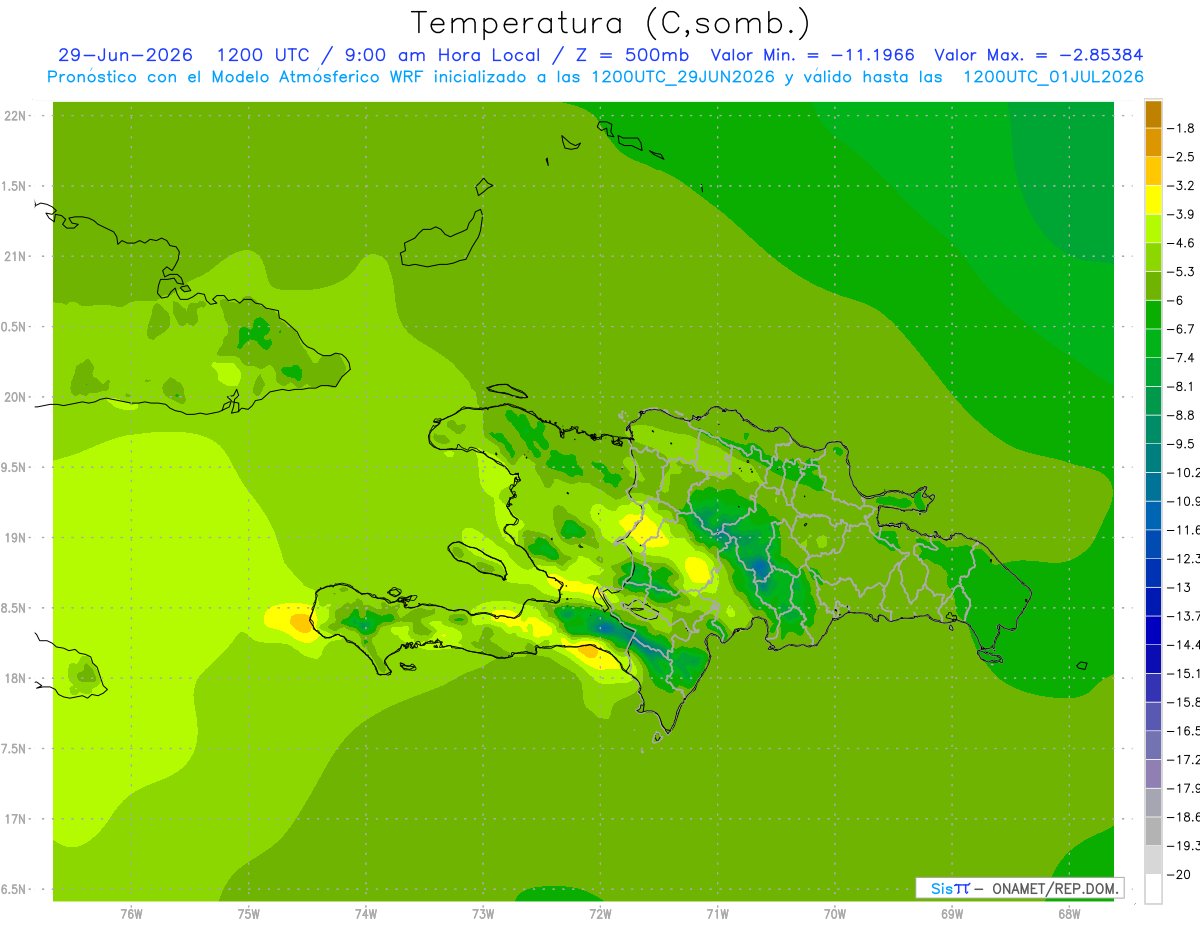The image size is (1200, 927).
Task: Click the "-2.5" colorbar label
Action: click(x=1181, y=157)
